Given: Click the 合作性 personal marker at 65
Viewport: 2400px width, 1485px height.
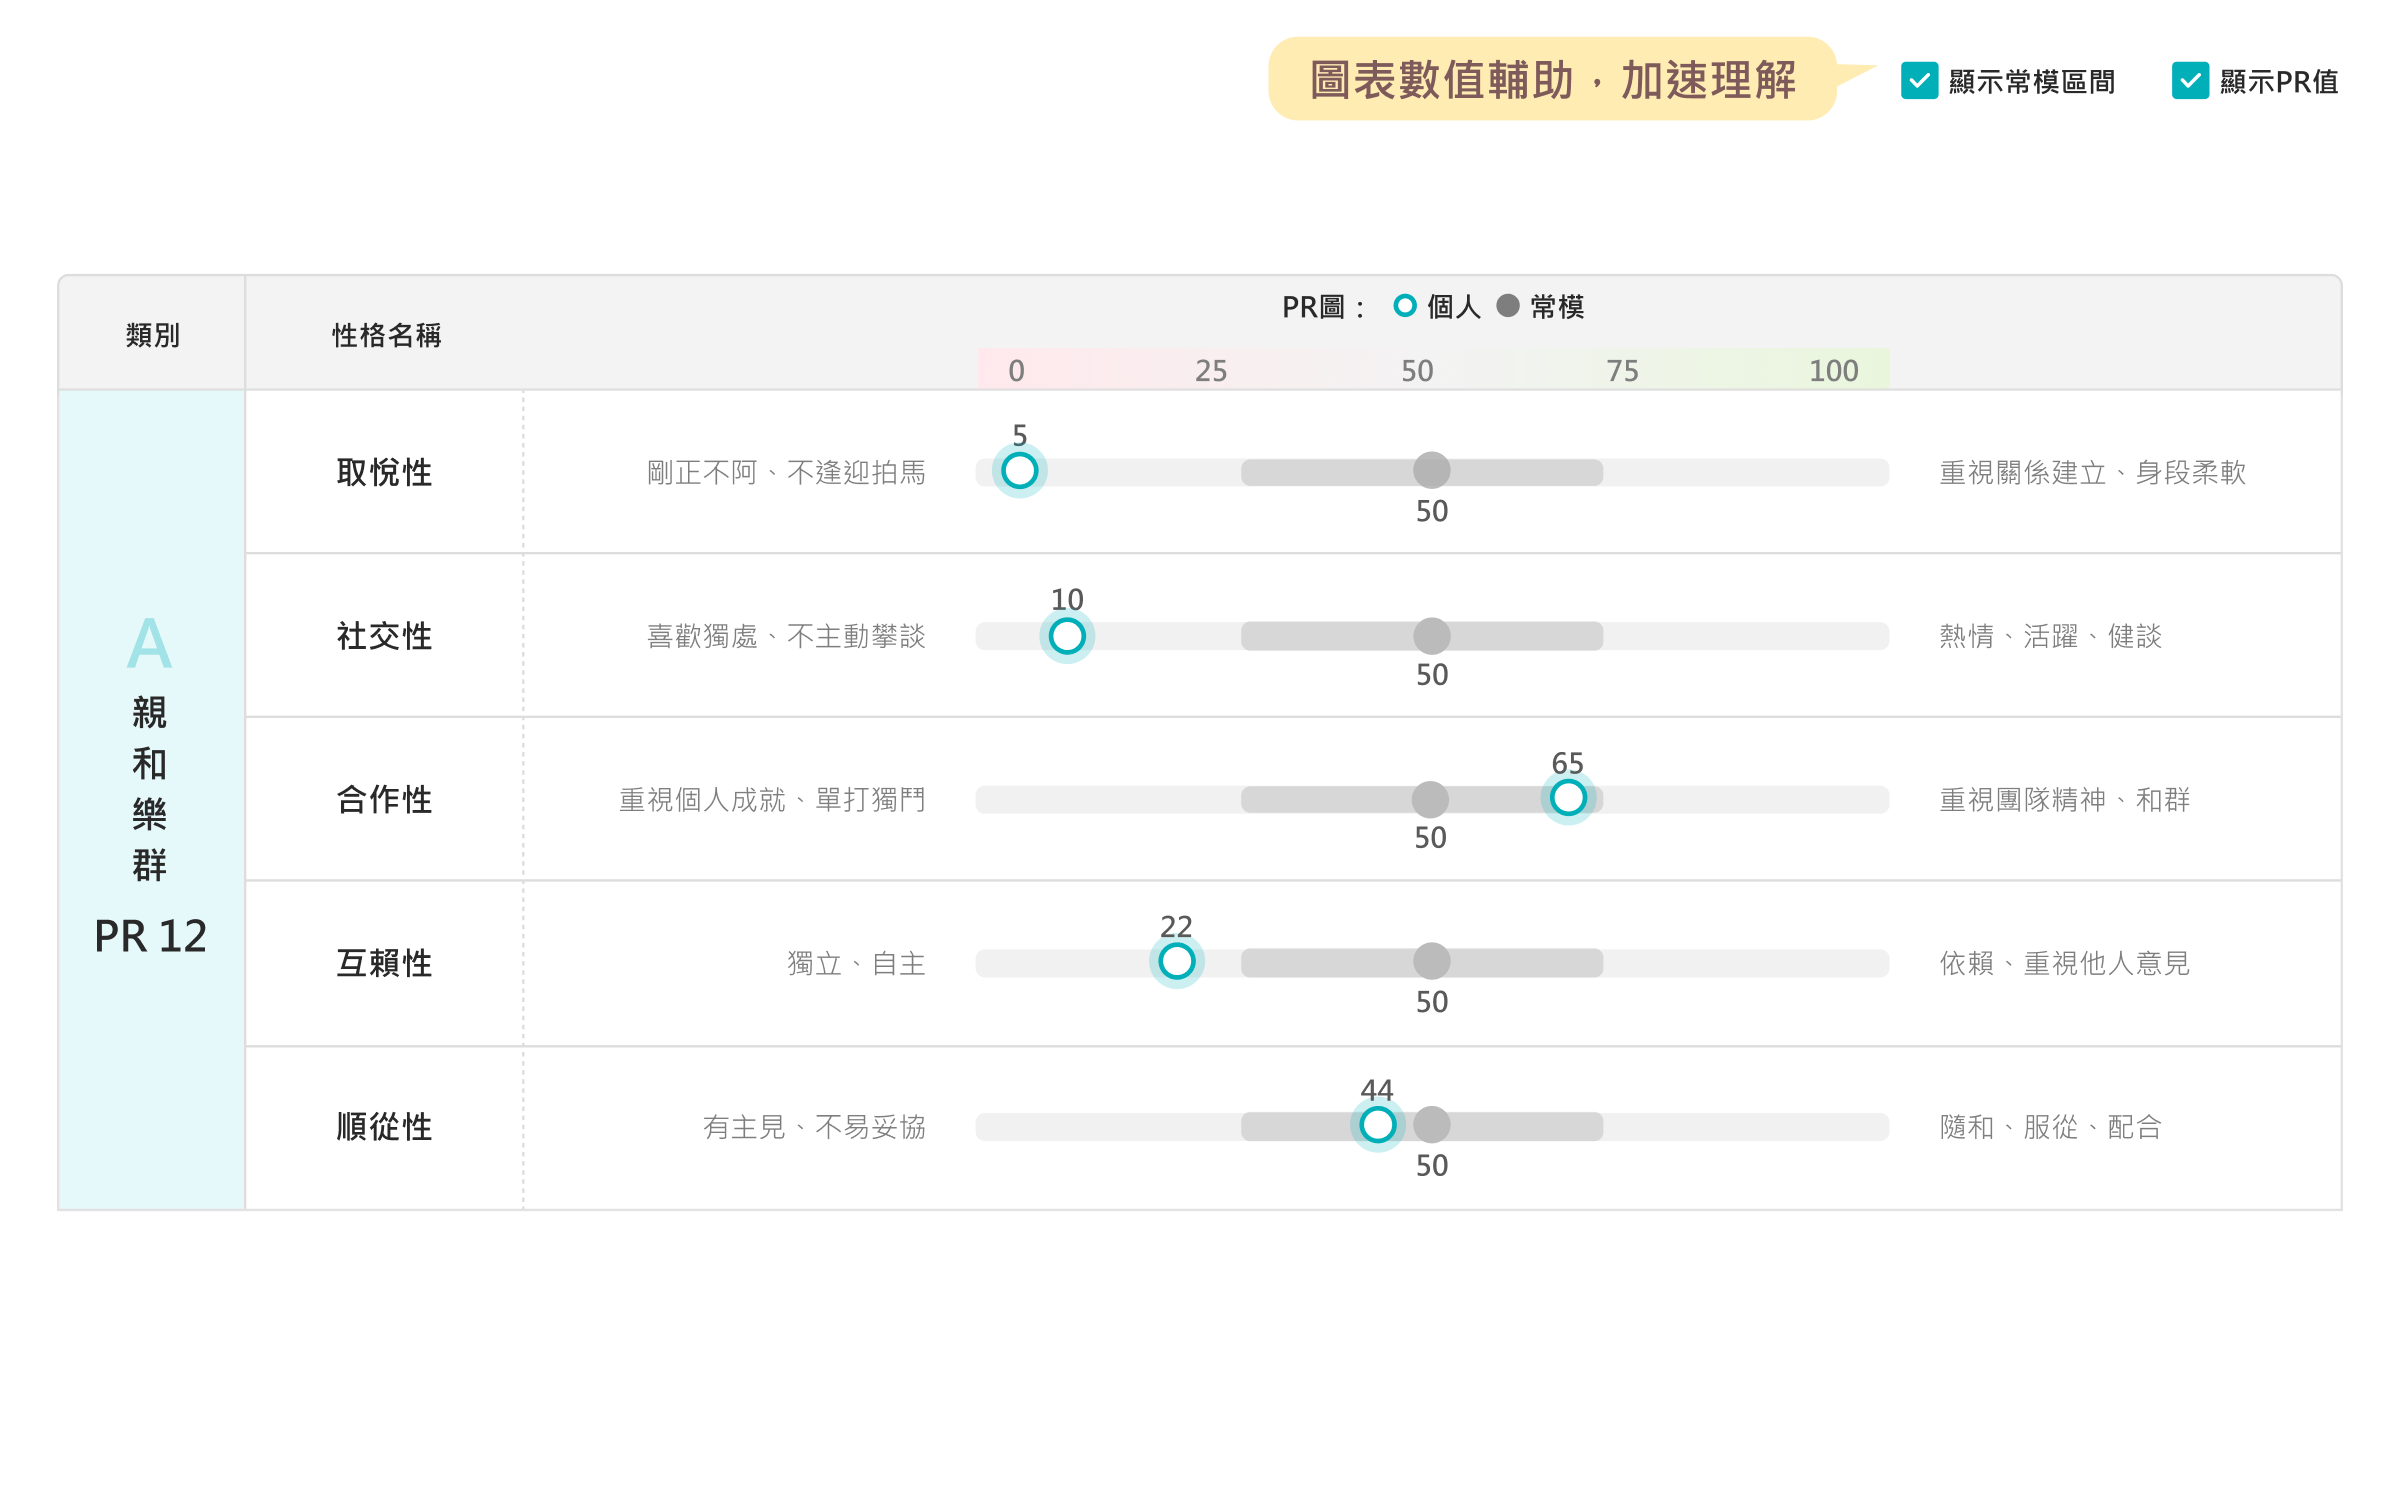Looking at the screenshot, I should click(x=1567, y=798).
